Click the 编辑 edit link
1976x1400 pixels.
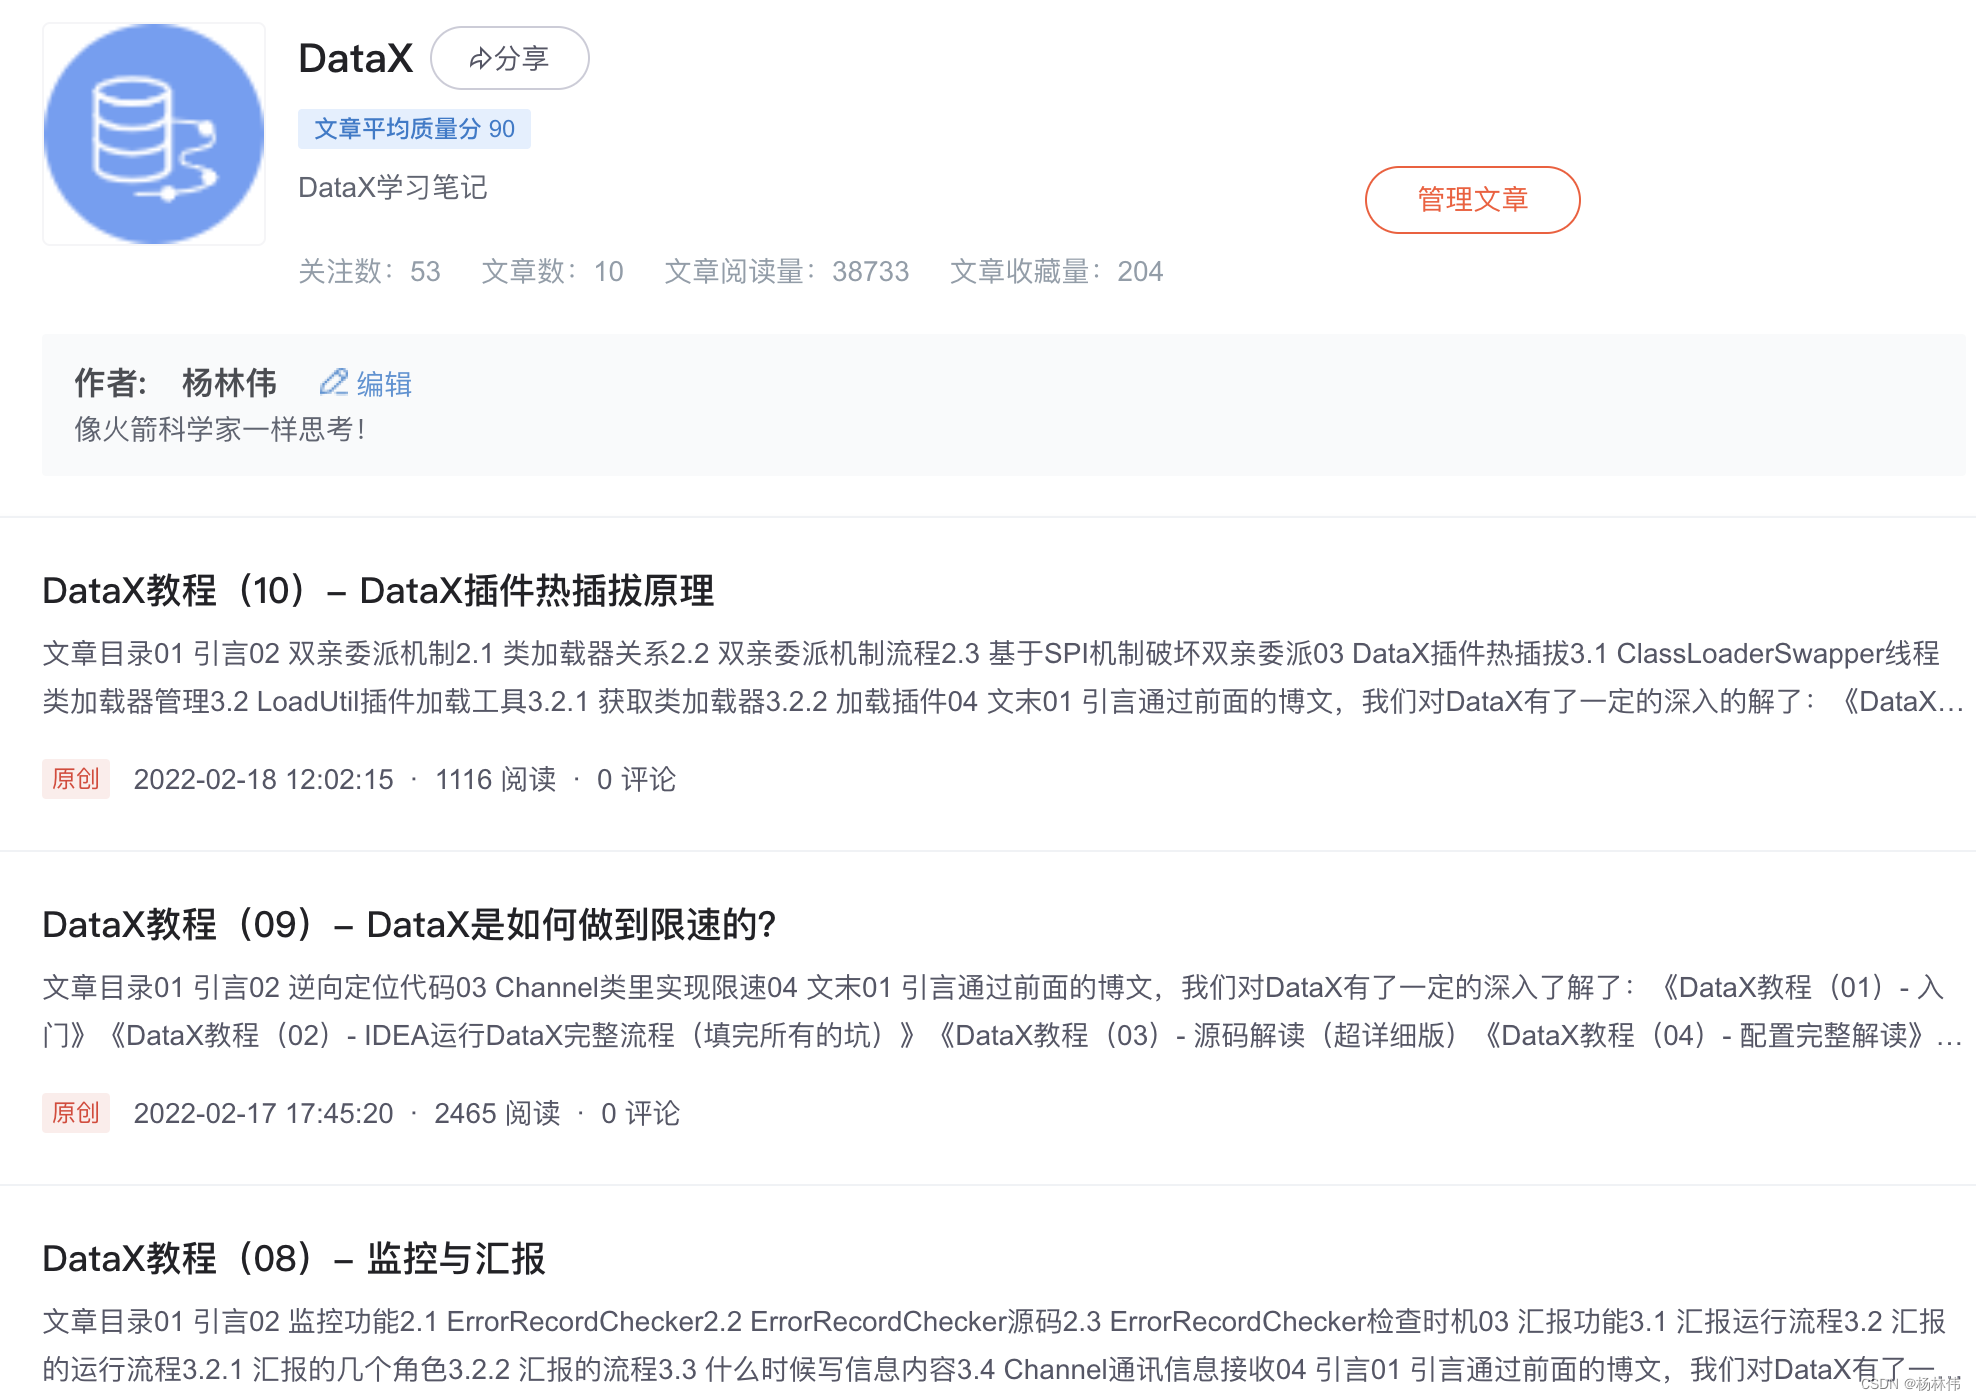pyautogui.click(x=384, y=384)
